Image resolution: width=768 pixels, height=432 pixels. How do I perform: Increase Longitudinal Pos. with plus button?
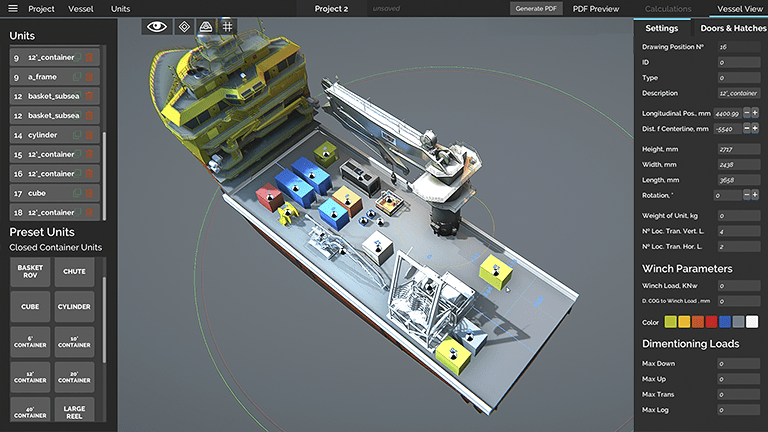click(x=755, y=113)
